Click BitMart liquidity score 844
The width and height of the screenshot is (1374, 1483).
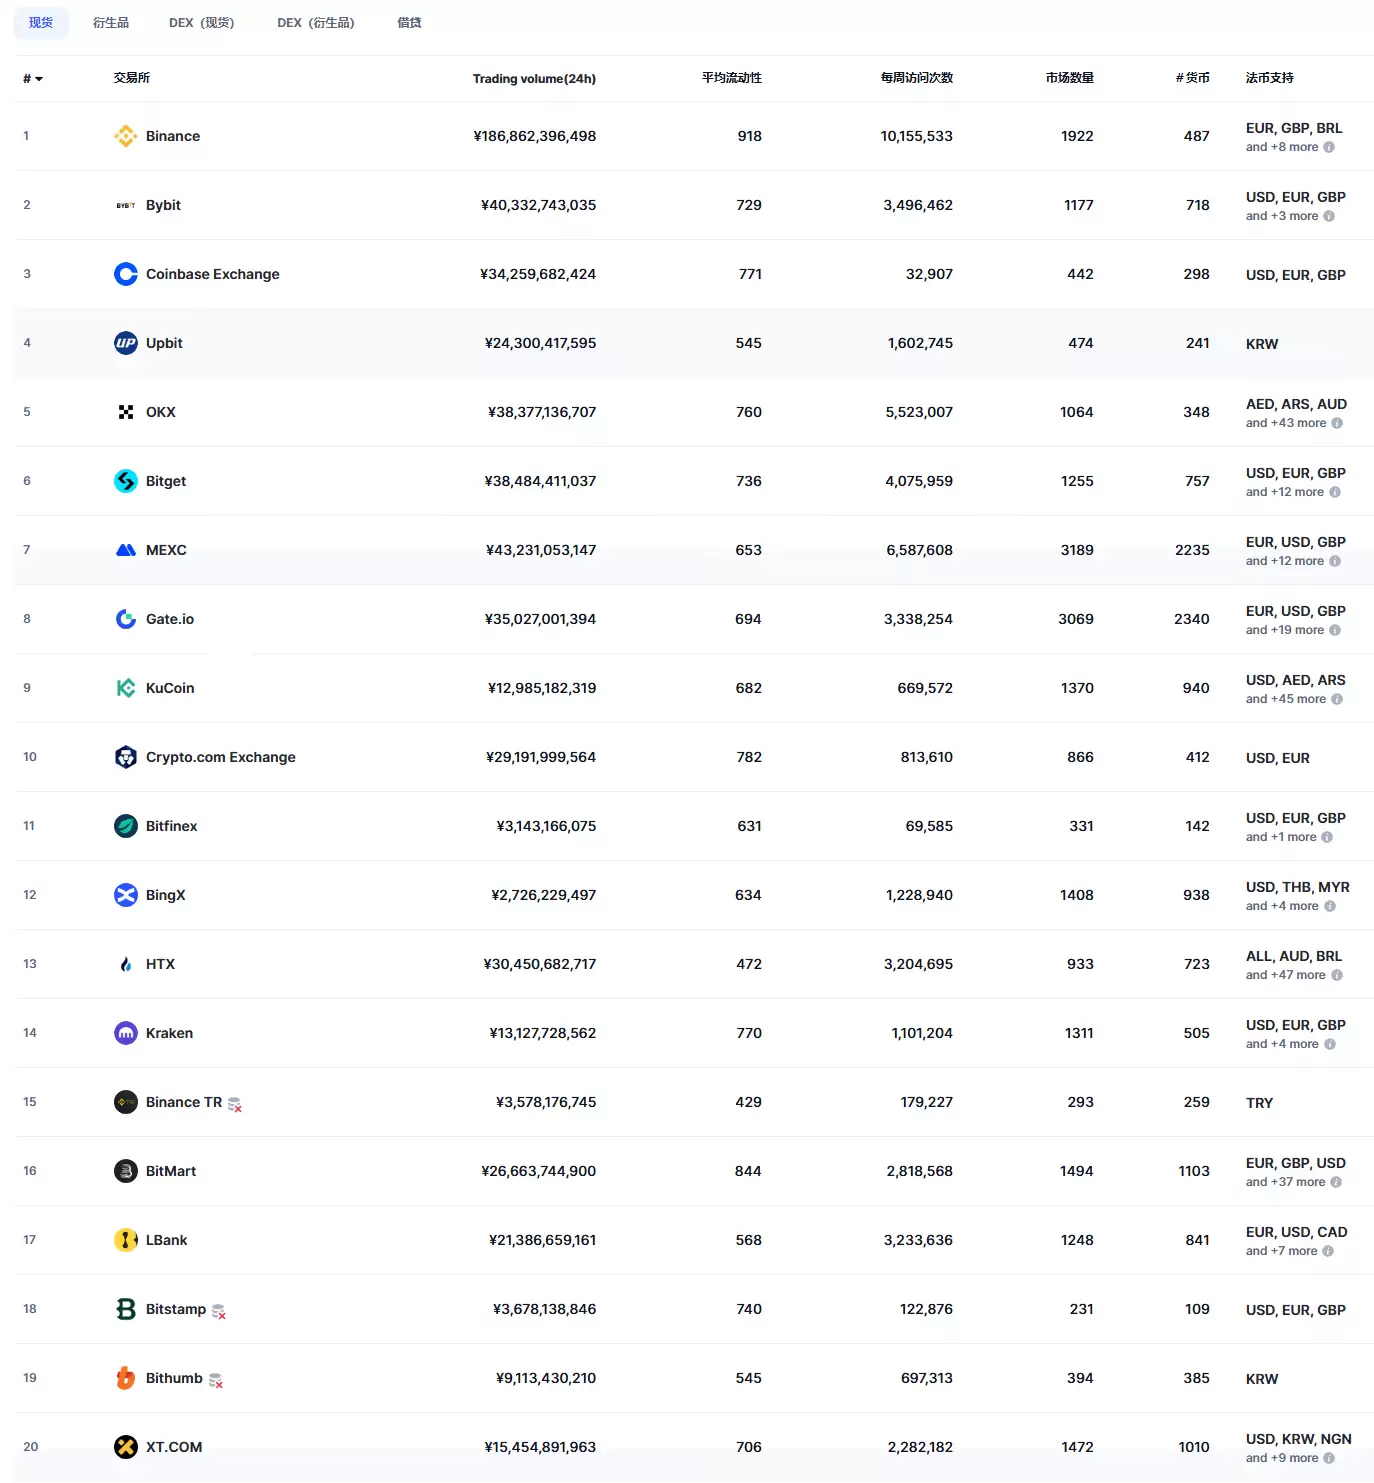pyautogui.click(x=748, y=1171)
